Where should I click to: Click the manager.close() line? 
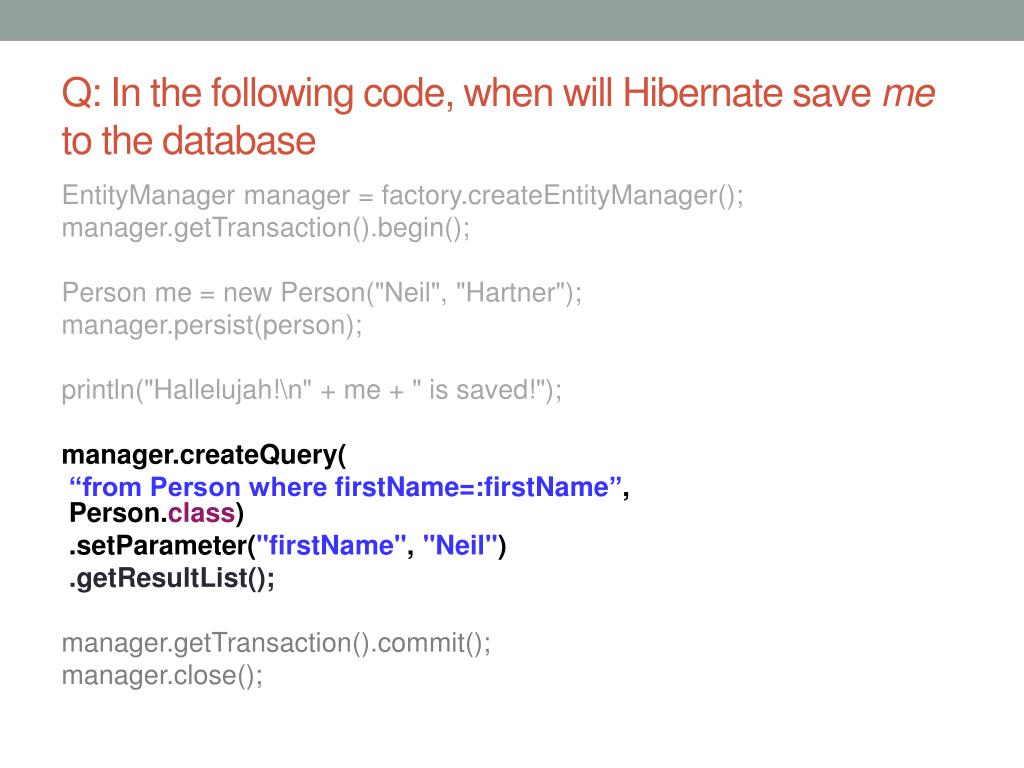pos(163,675)
